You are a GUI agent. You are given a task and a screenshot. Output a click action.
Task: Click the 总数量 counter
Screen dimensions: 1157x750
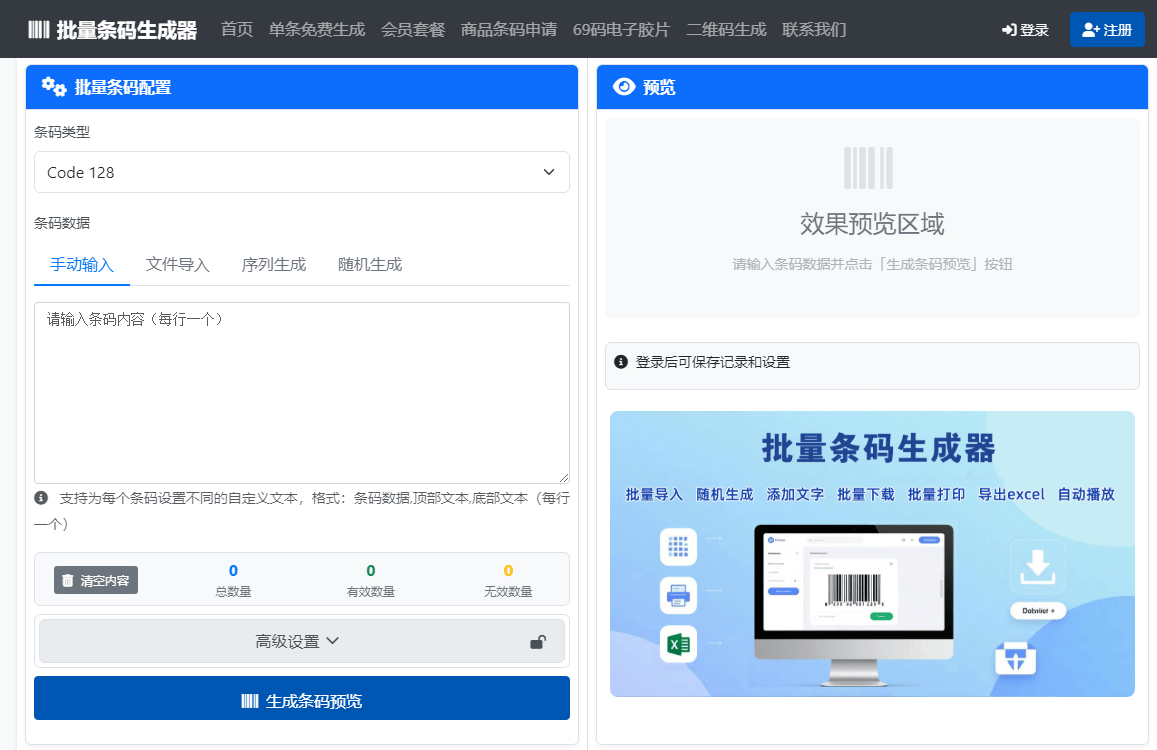pos(233,580)
